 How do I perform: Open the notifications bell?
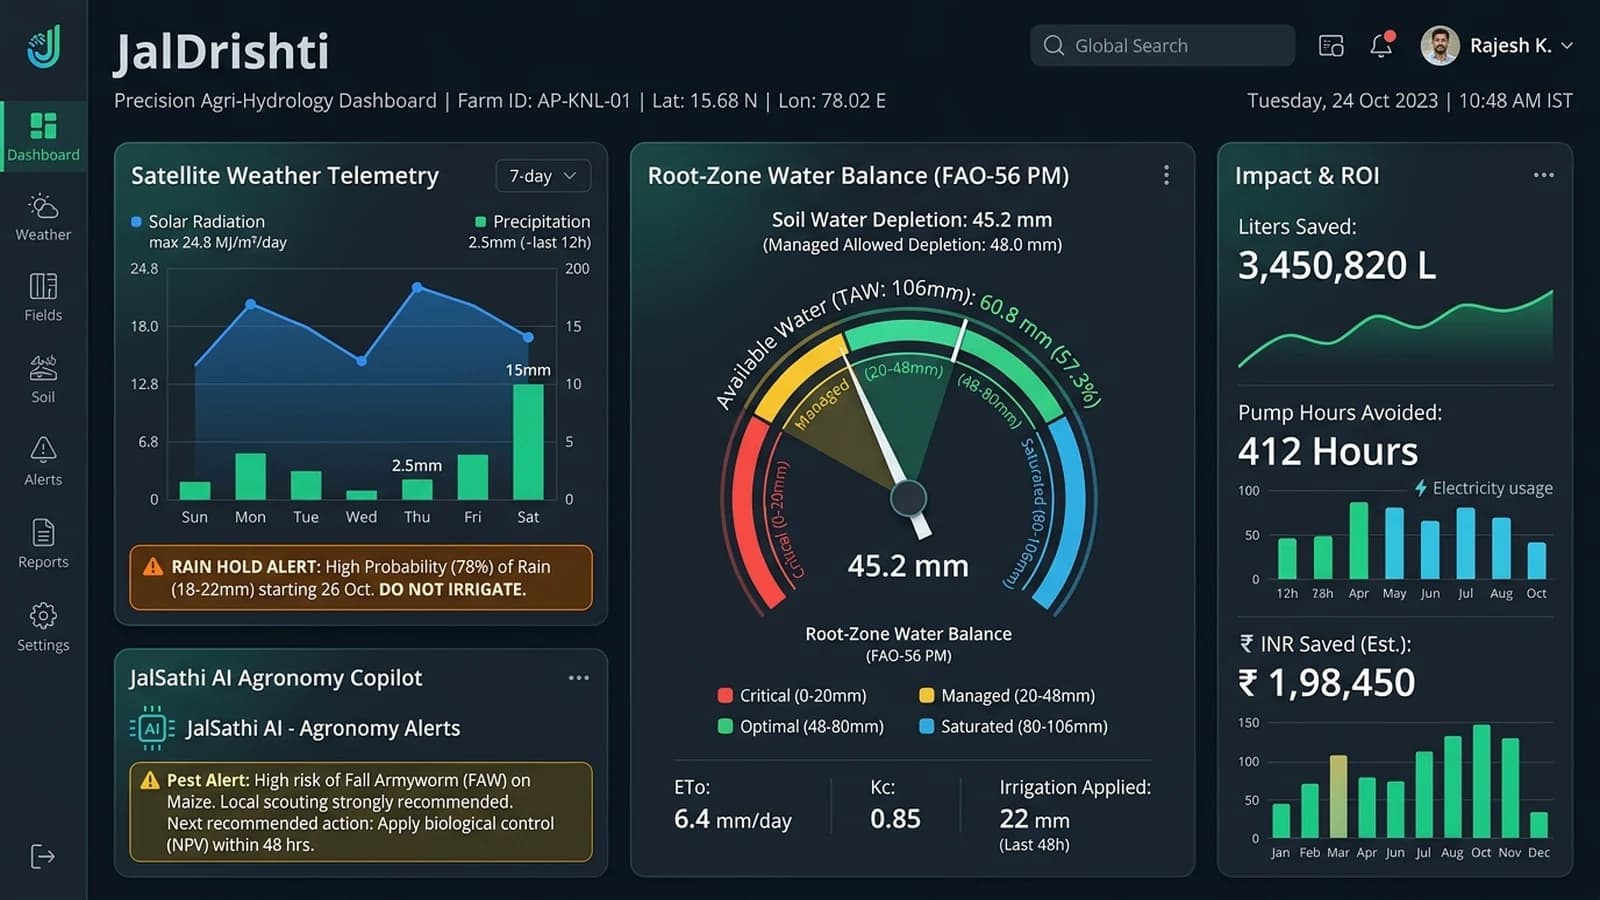click(x=1382, y=45)
